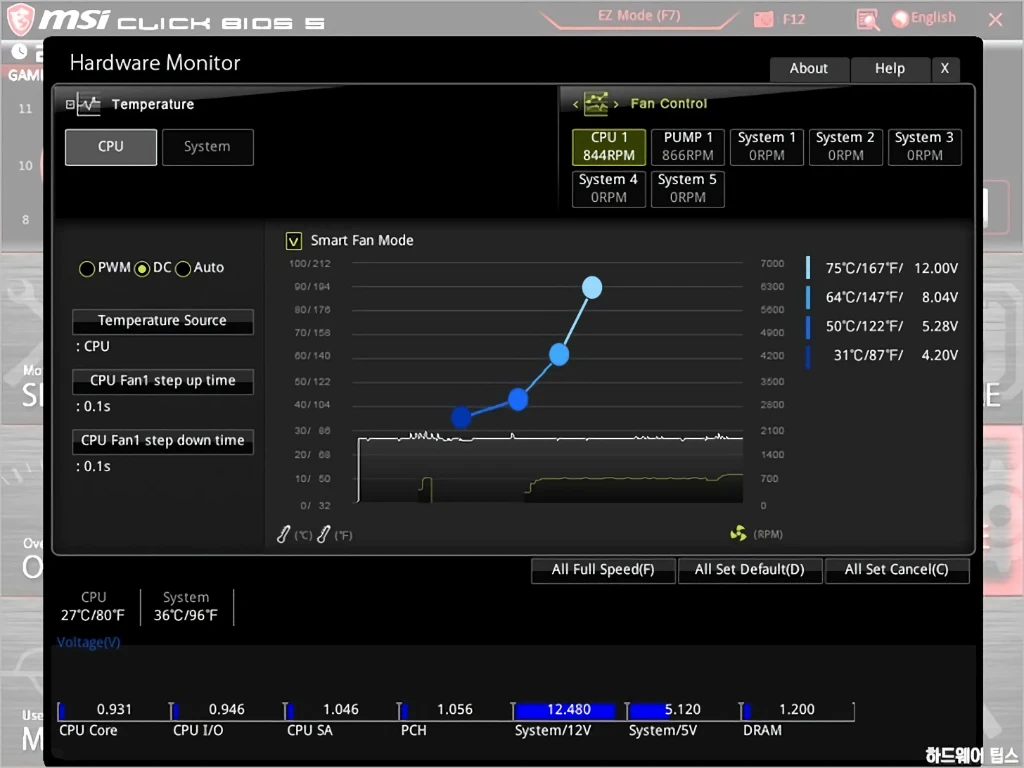Image resolution: width=1024 pixels, height=768 pixels.
Task: Select the 75°C fan curve point
Action: pos(592,287)
